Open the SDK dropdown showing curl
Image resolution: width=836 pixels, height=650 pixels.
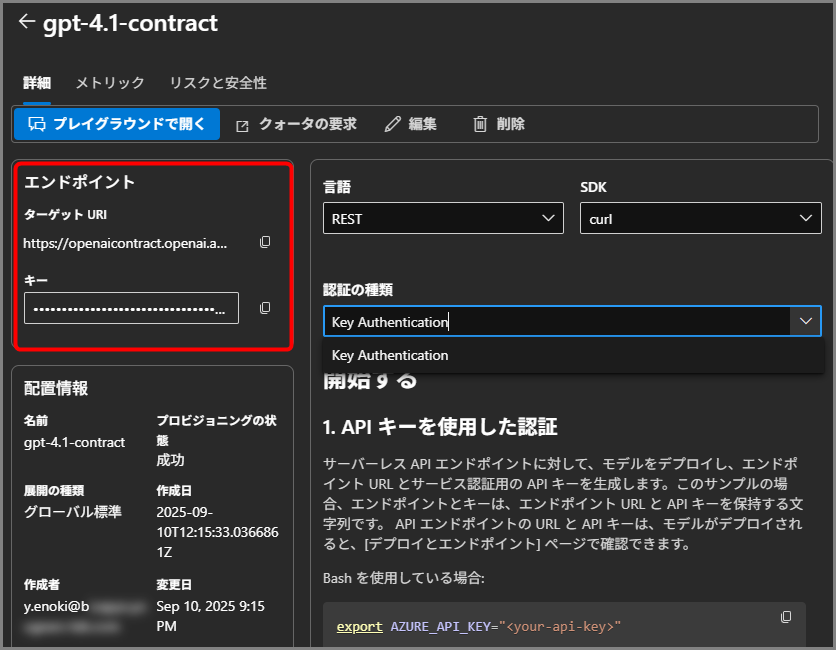coord(700,219)
